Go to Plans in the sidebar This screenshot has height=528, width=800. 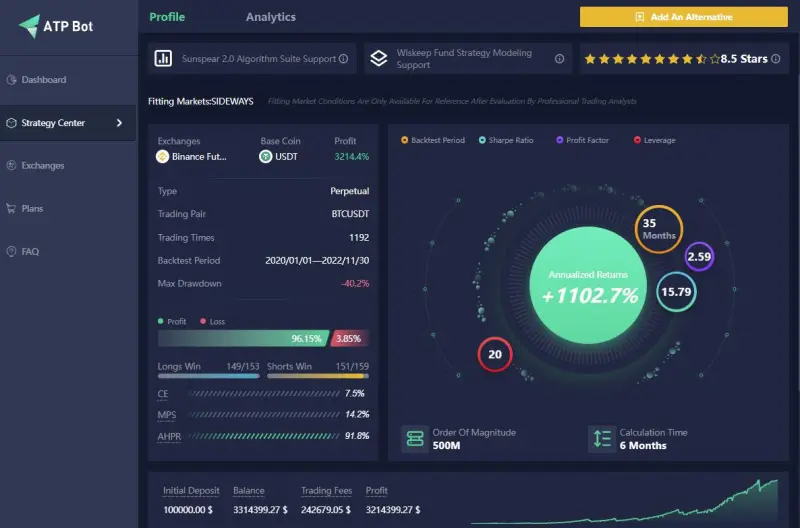coord(32,209)
